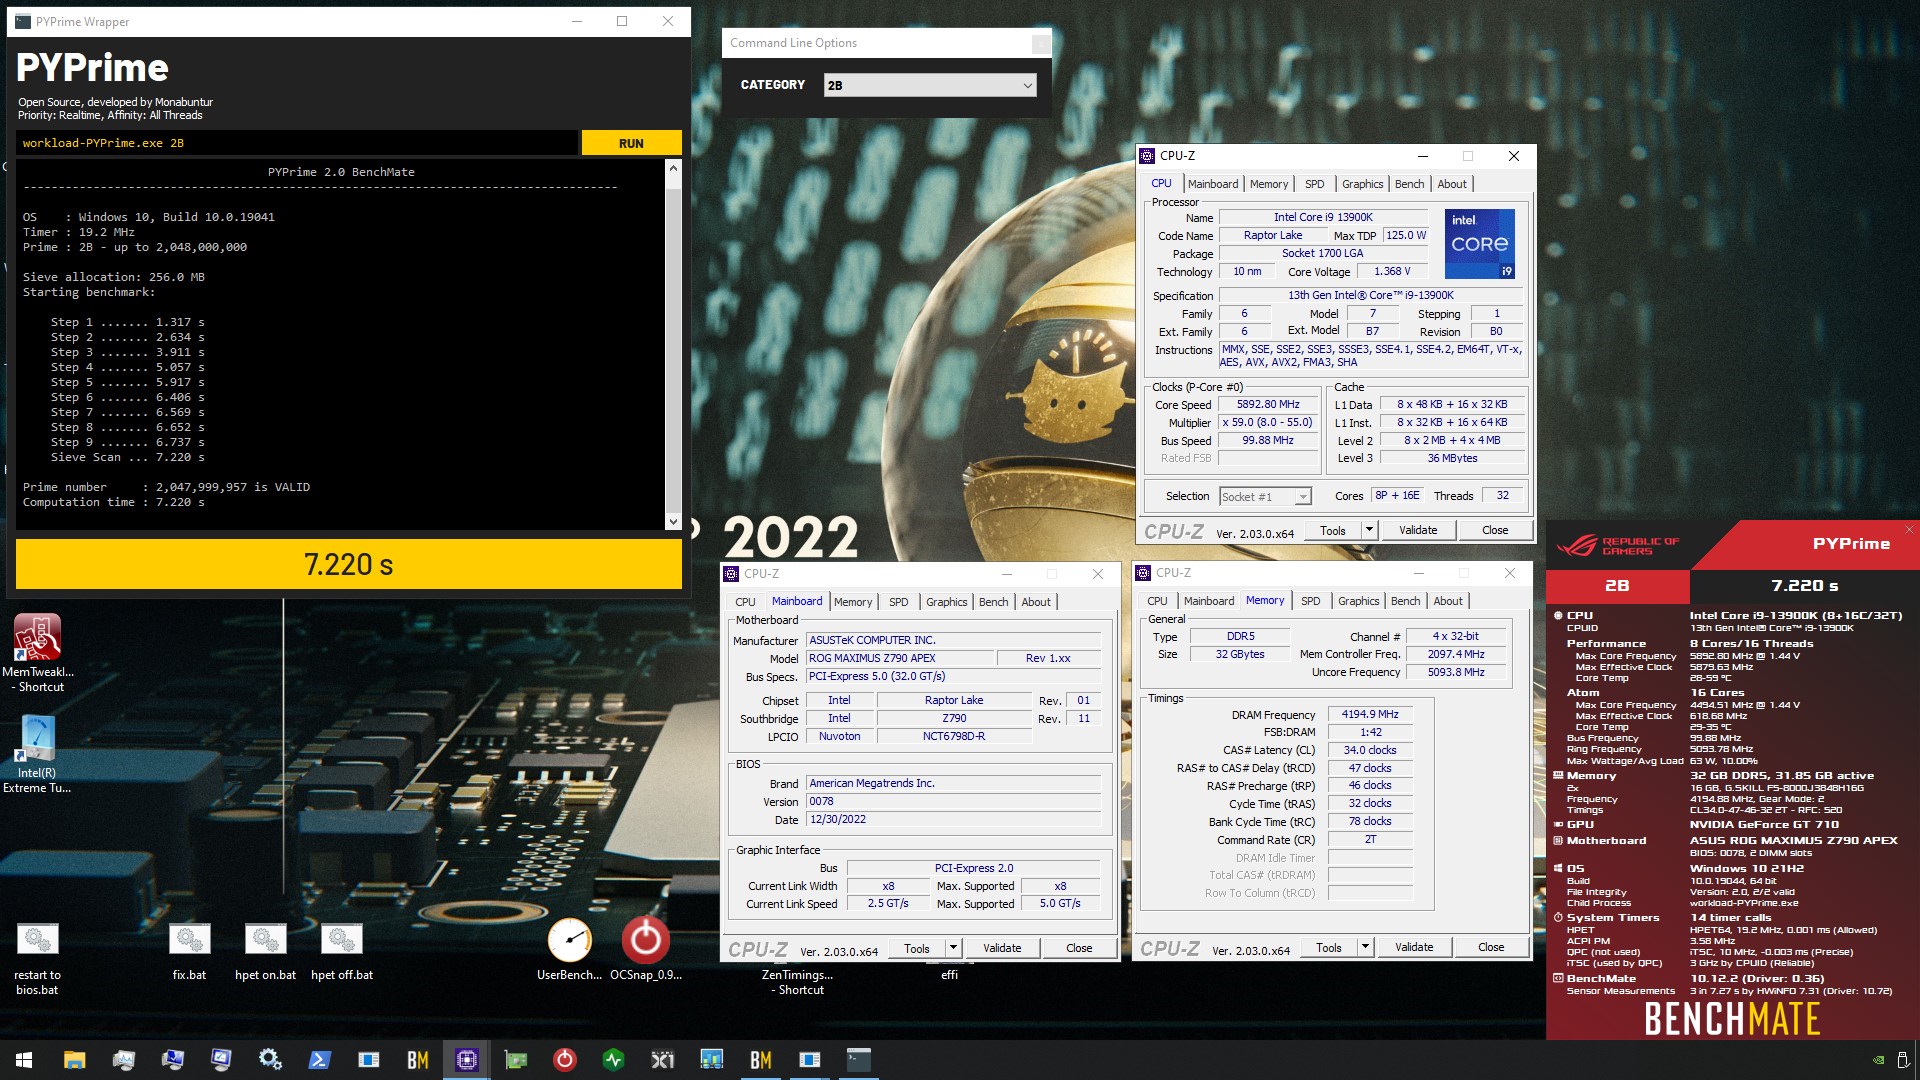The image size is (1920, 1080).
Task: Open Graphics tab in CPU-Z Mainboard window
Action: point(946,602)
